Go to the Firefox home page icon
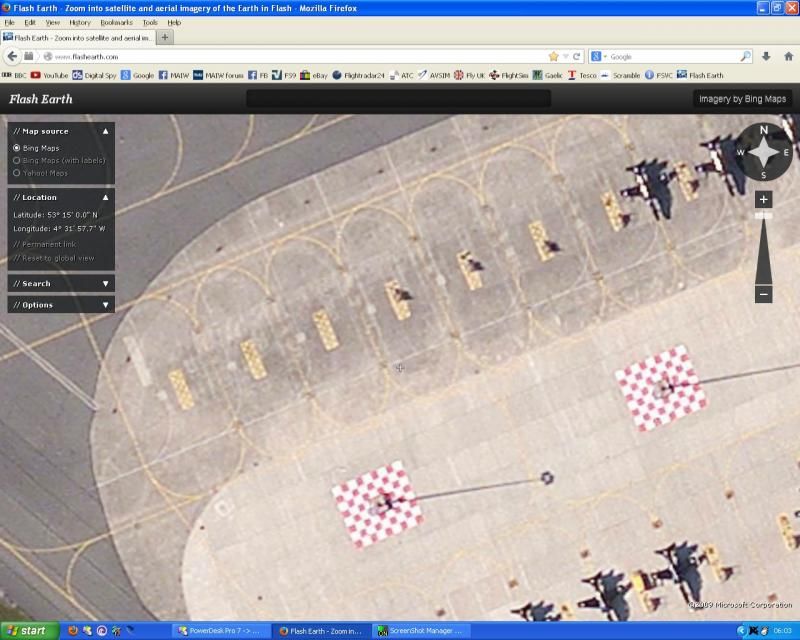The height and width of the screenshot is (640, 800). click(788, 57)
